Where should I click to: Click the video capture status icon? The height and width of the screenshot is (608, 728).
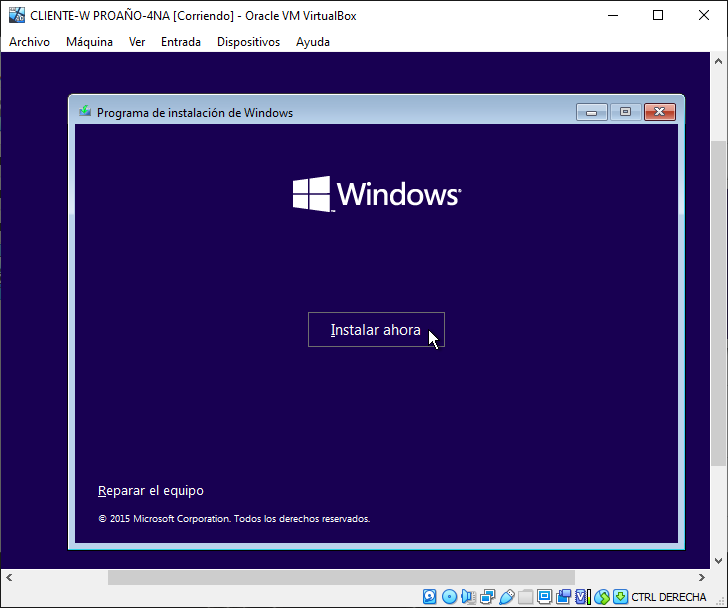point(564,596)
